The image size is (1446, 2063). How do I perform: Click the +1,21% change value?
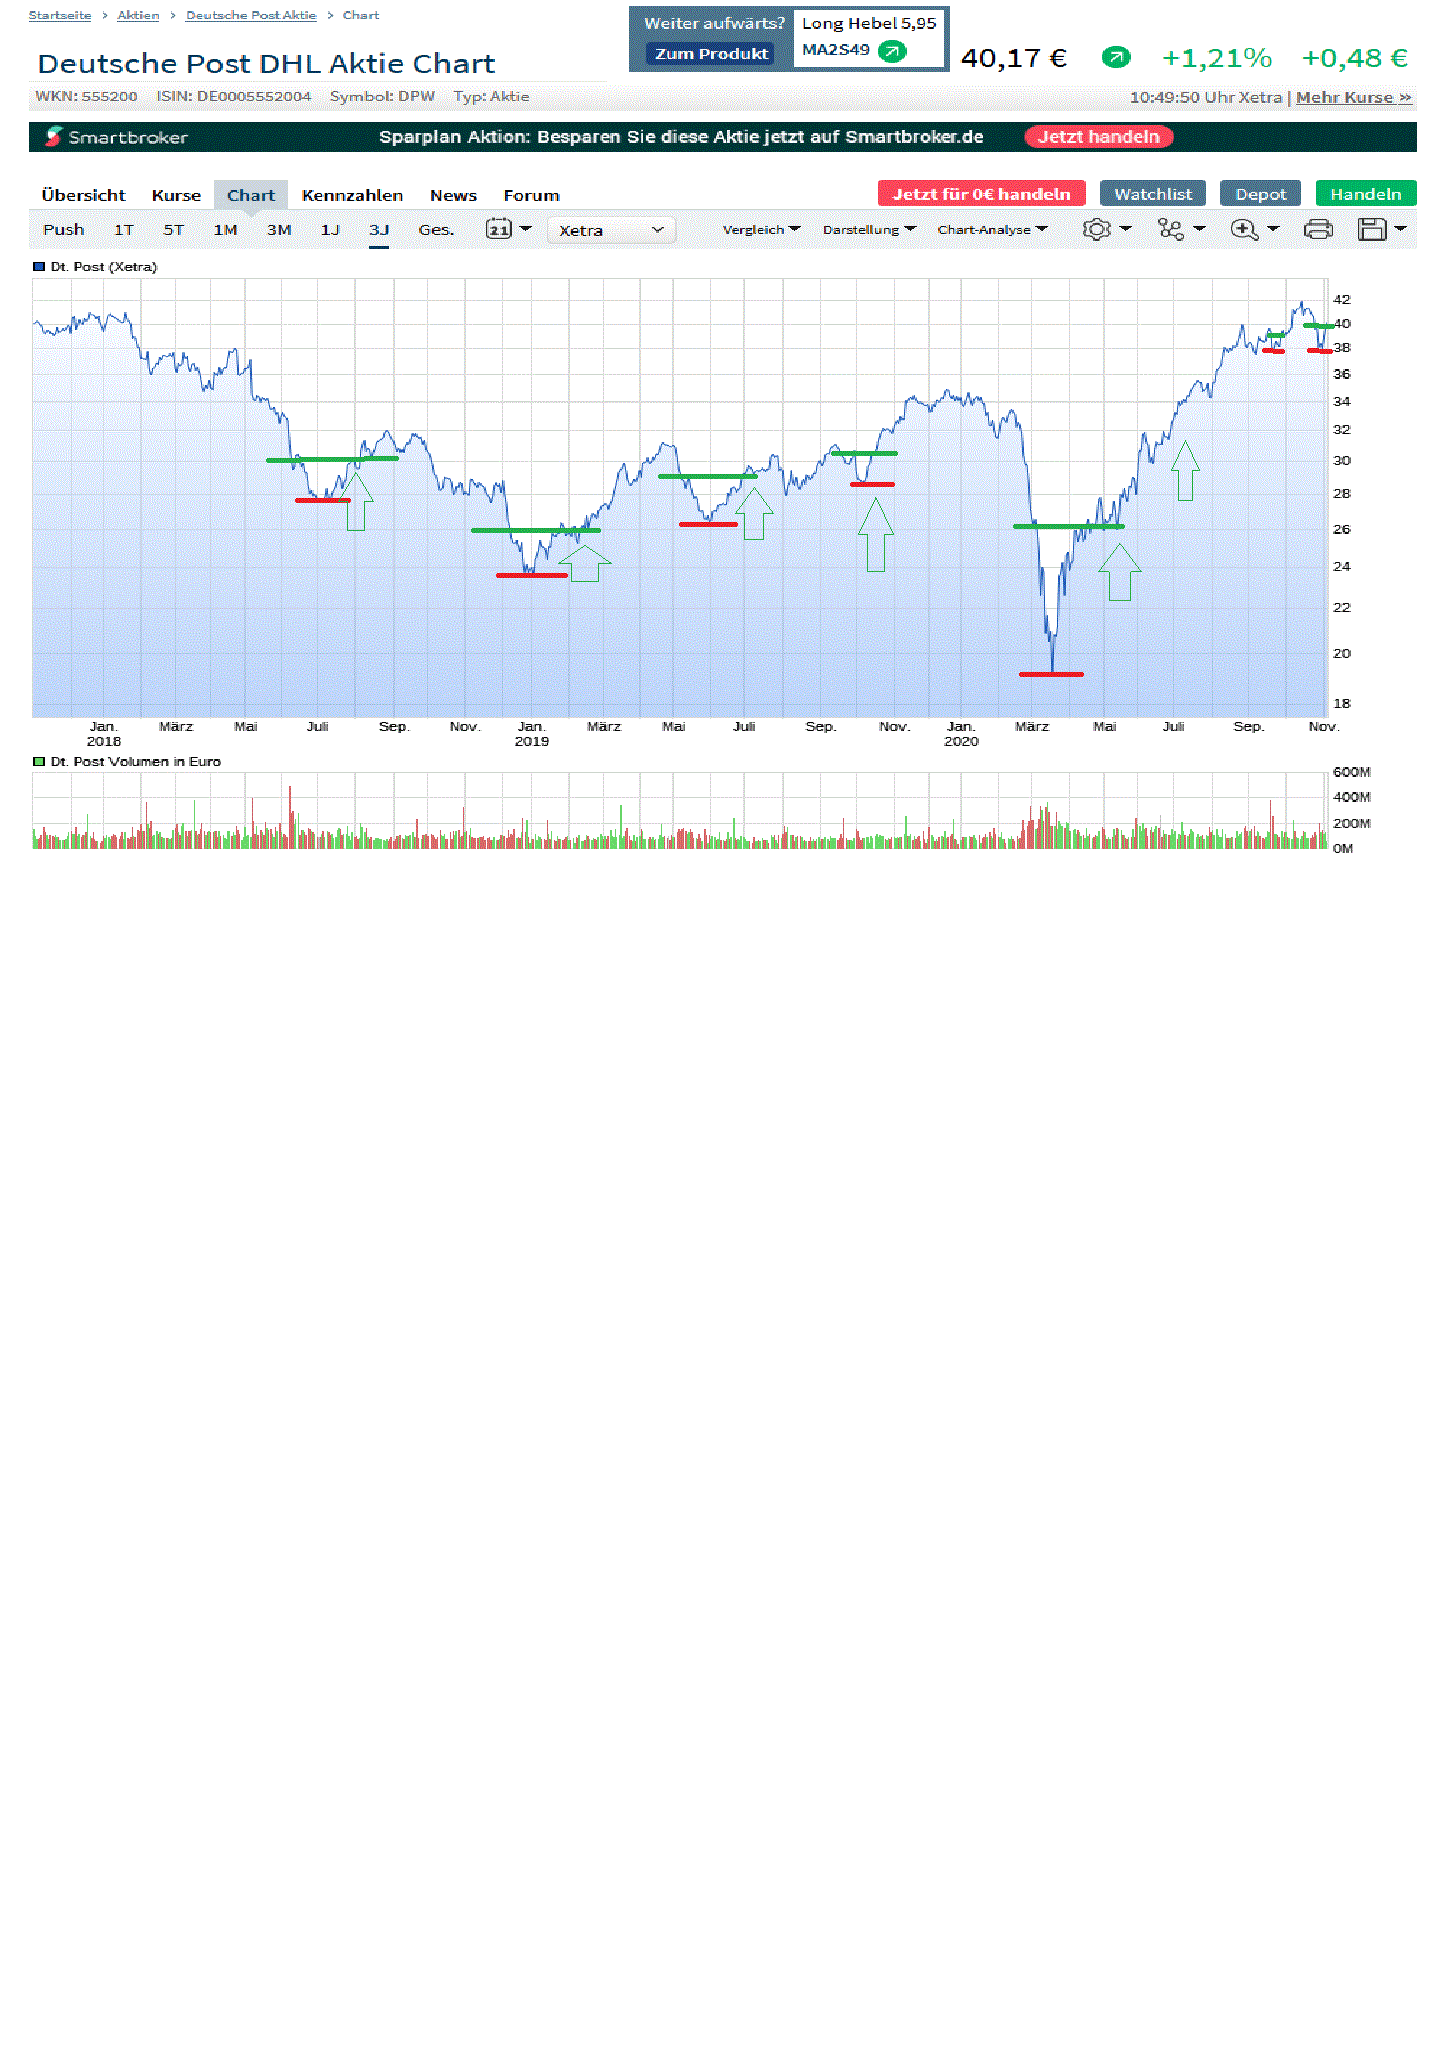pyautogui.click(x=1216, y=58)
